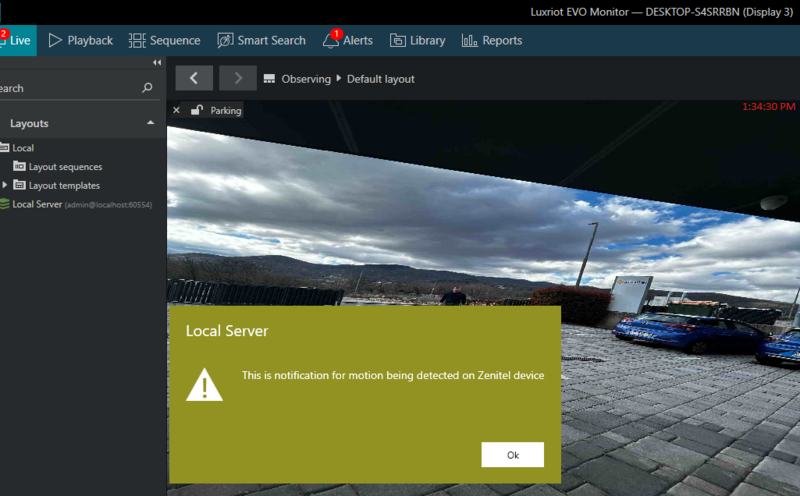Image resolution: width=800 pixels, height=496 pixels.
Task: Switch to the Live tab
Action: point(17,40)
